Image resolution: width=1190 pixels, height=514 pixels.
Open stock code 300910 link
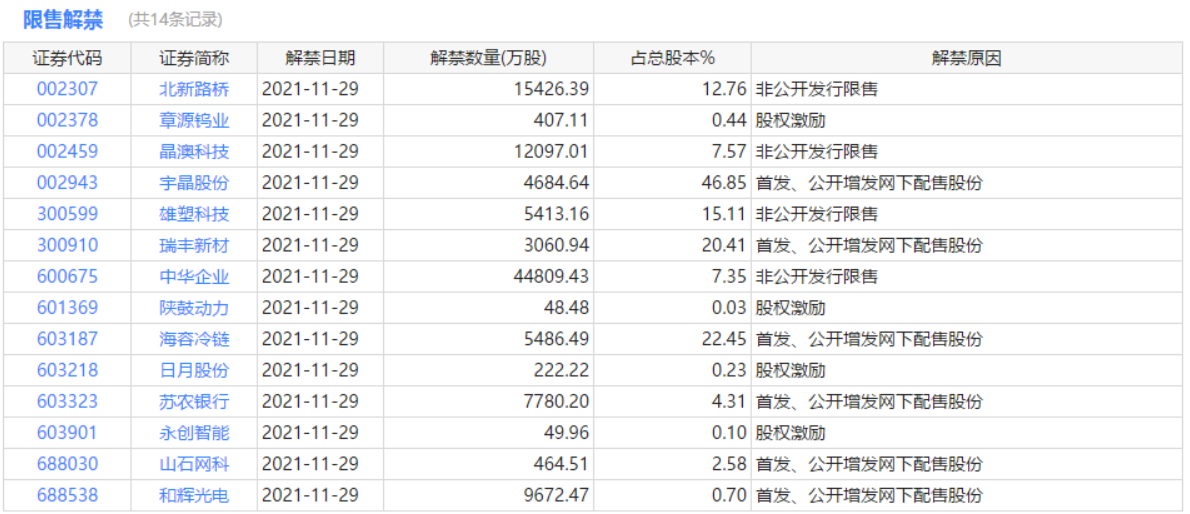67,245
